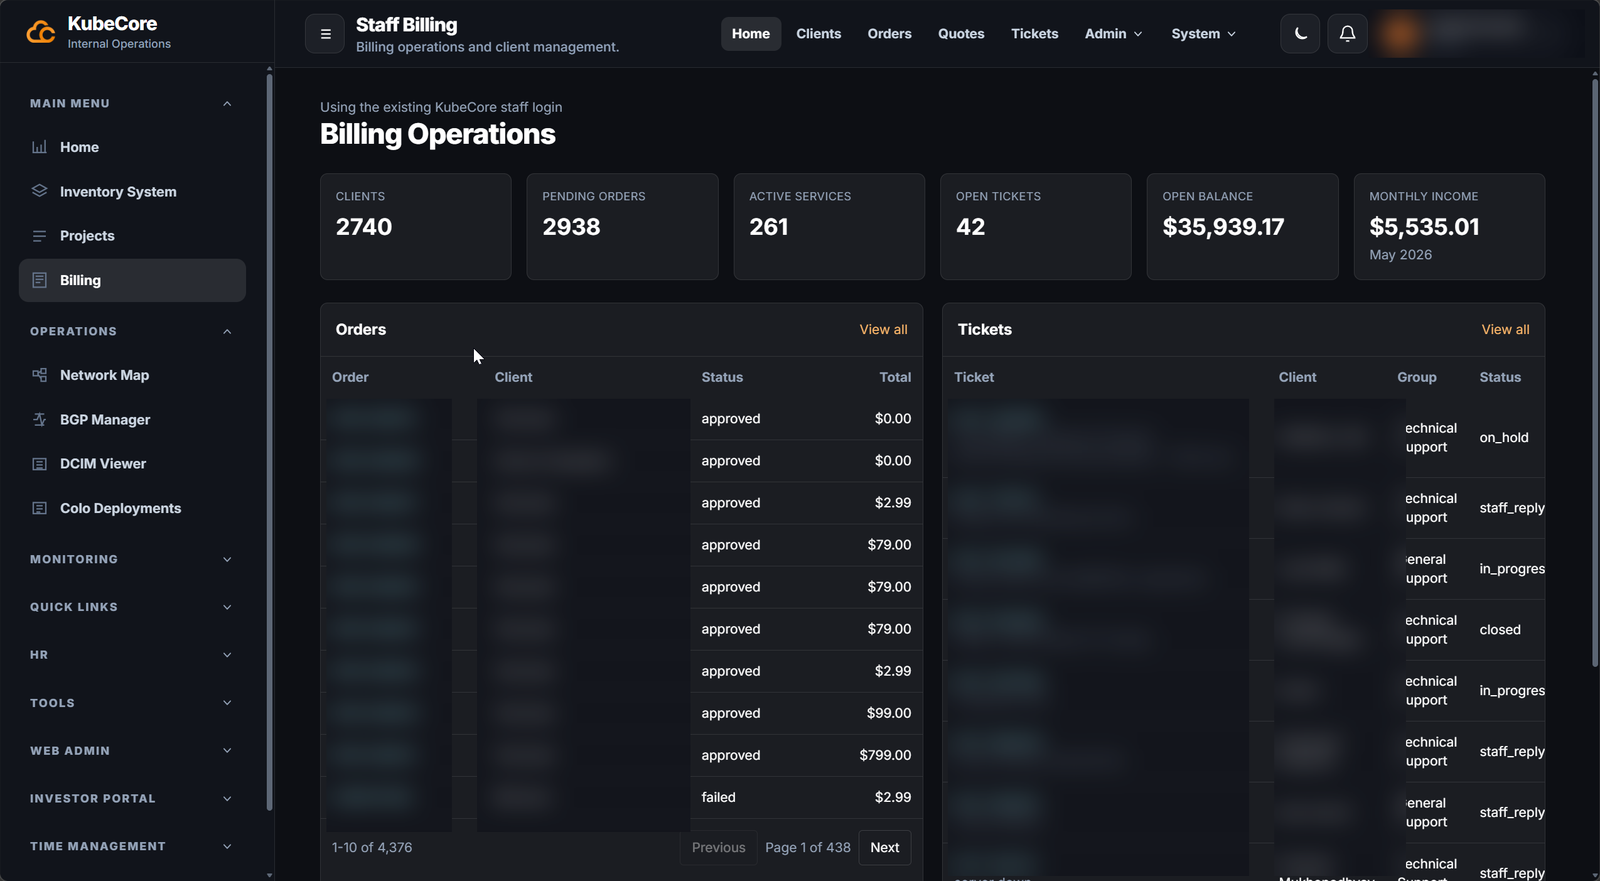1600x881 pixels.
Task: Click the Previous page button
Action: coord(718,847)
